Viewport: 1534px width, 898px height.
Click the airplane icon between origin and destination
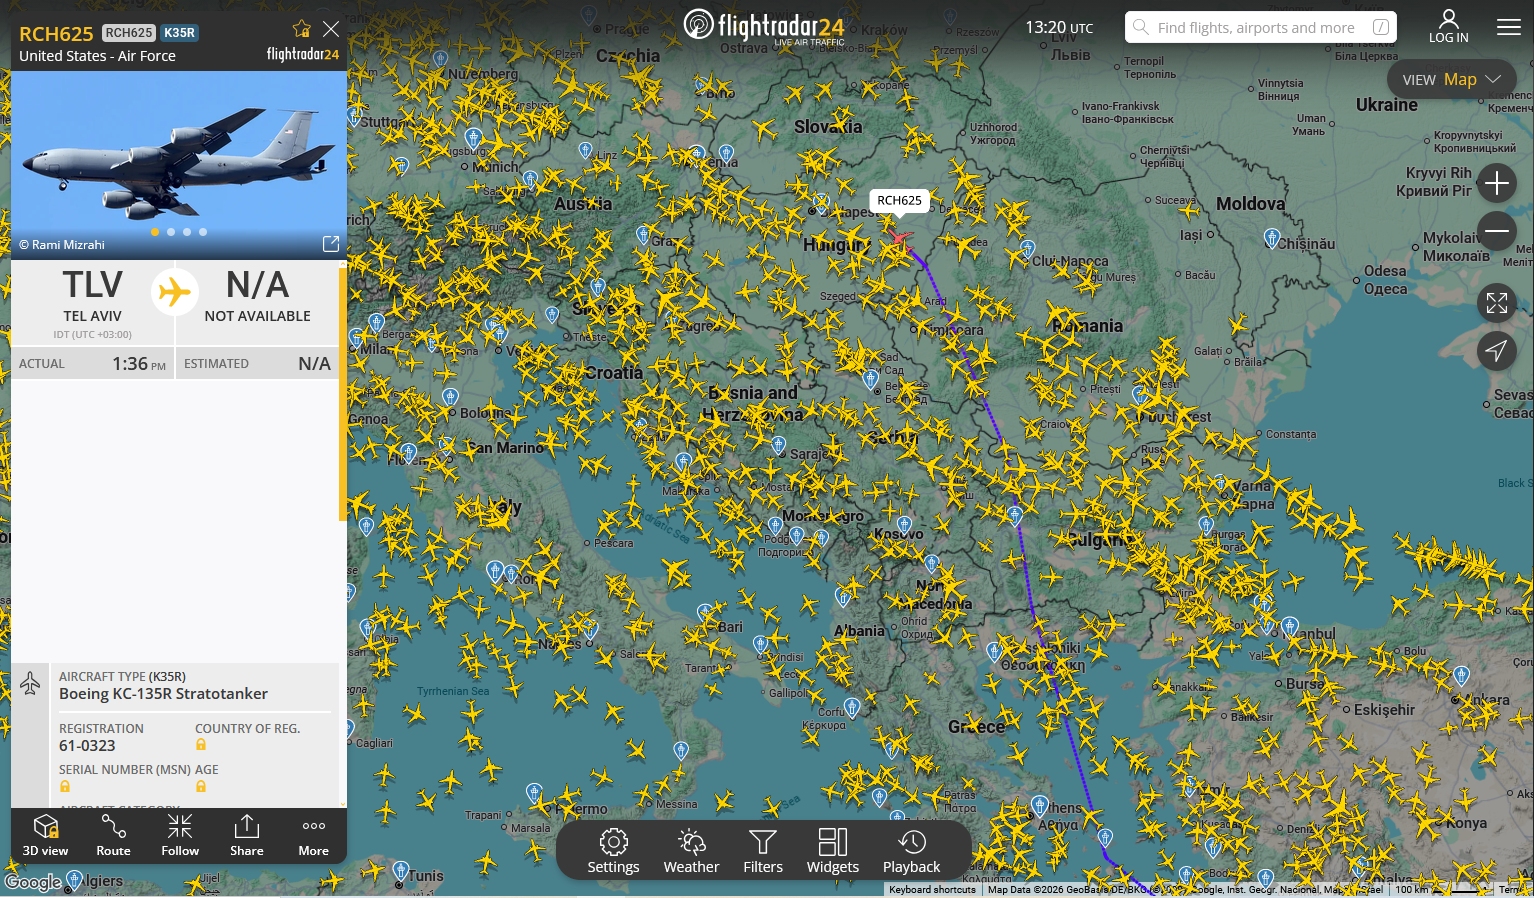tap(175, 292)
